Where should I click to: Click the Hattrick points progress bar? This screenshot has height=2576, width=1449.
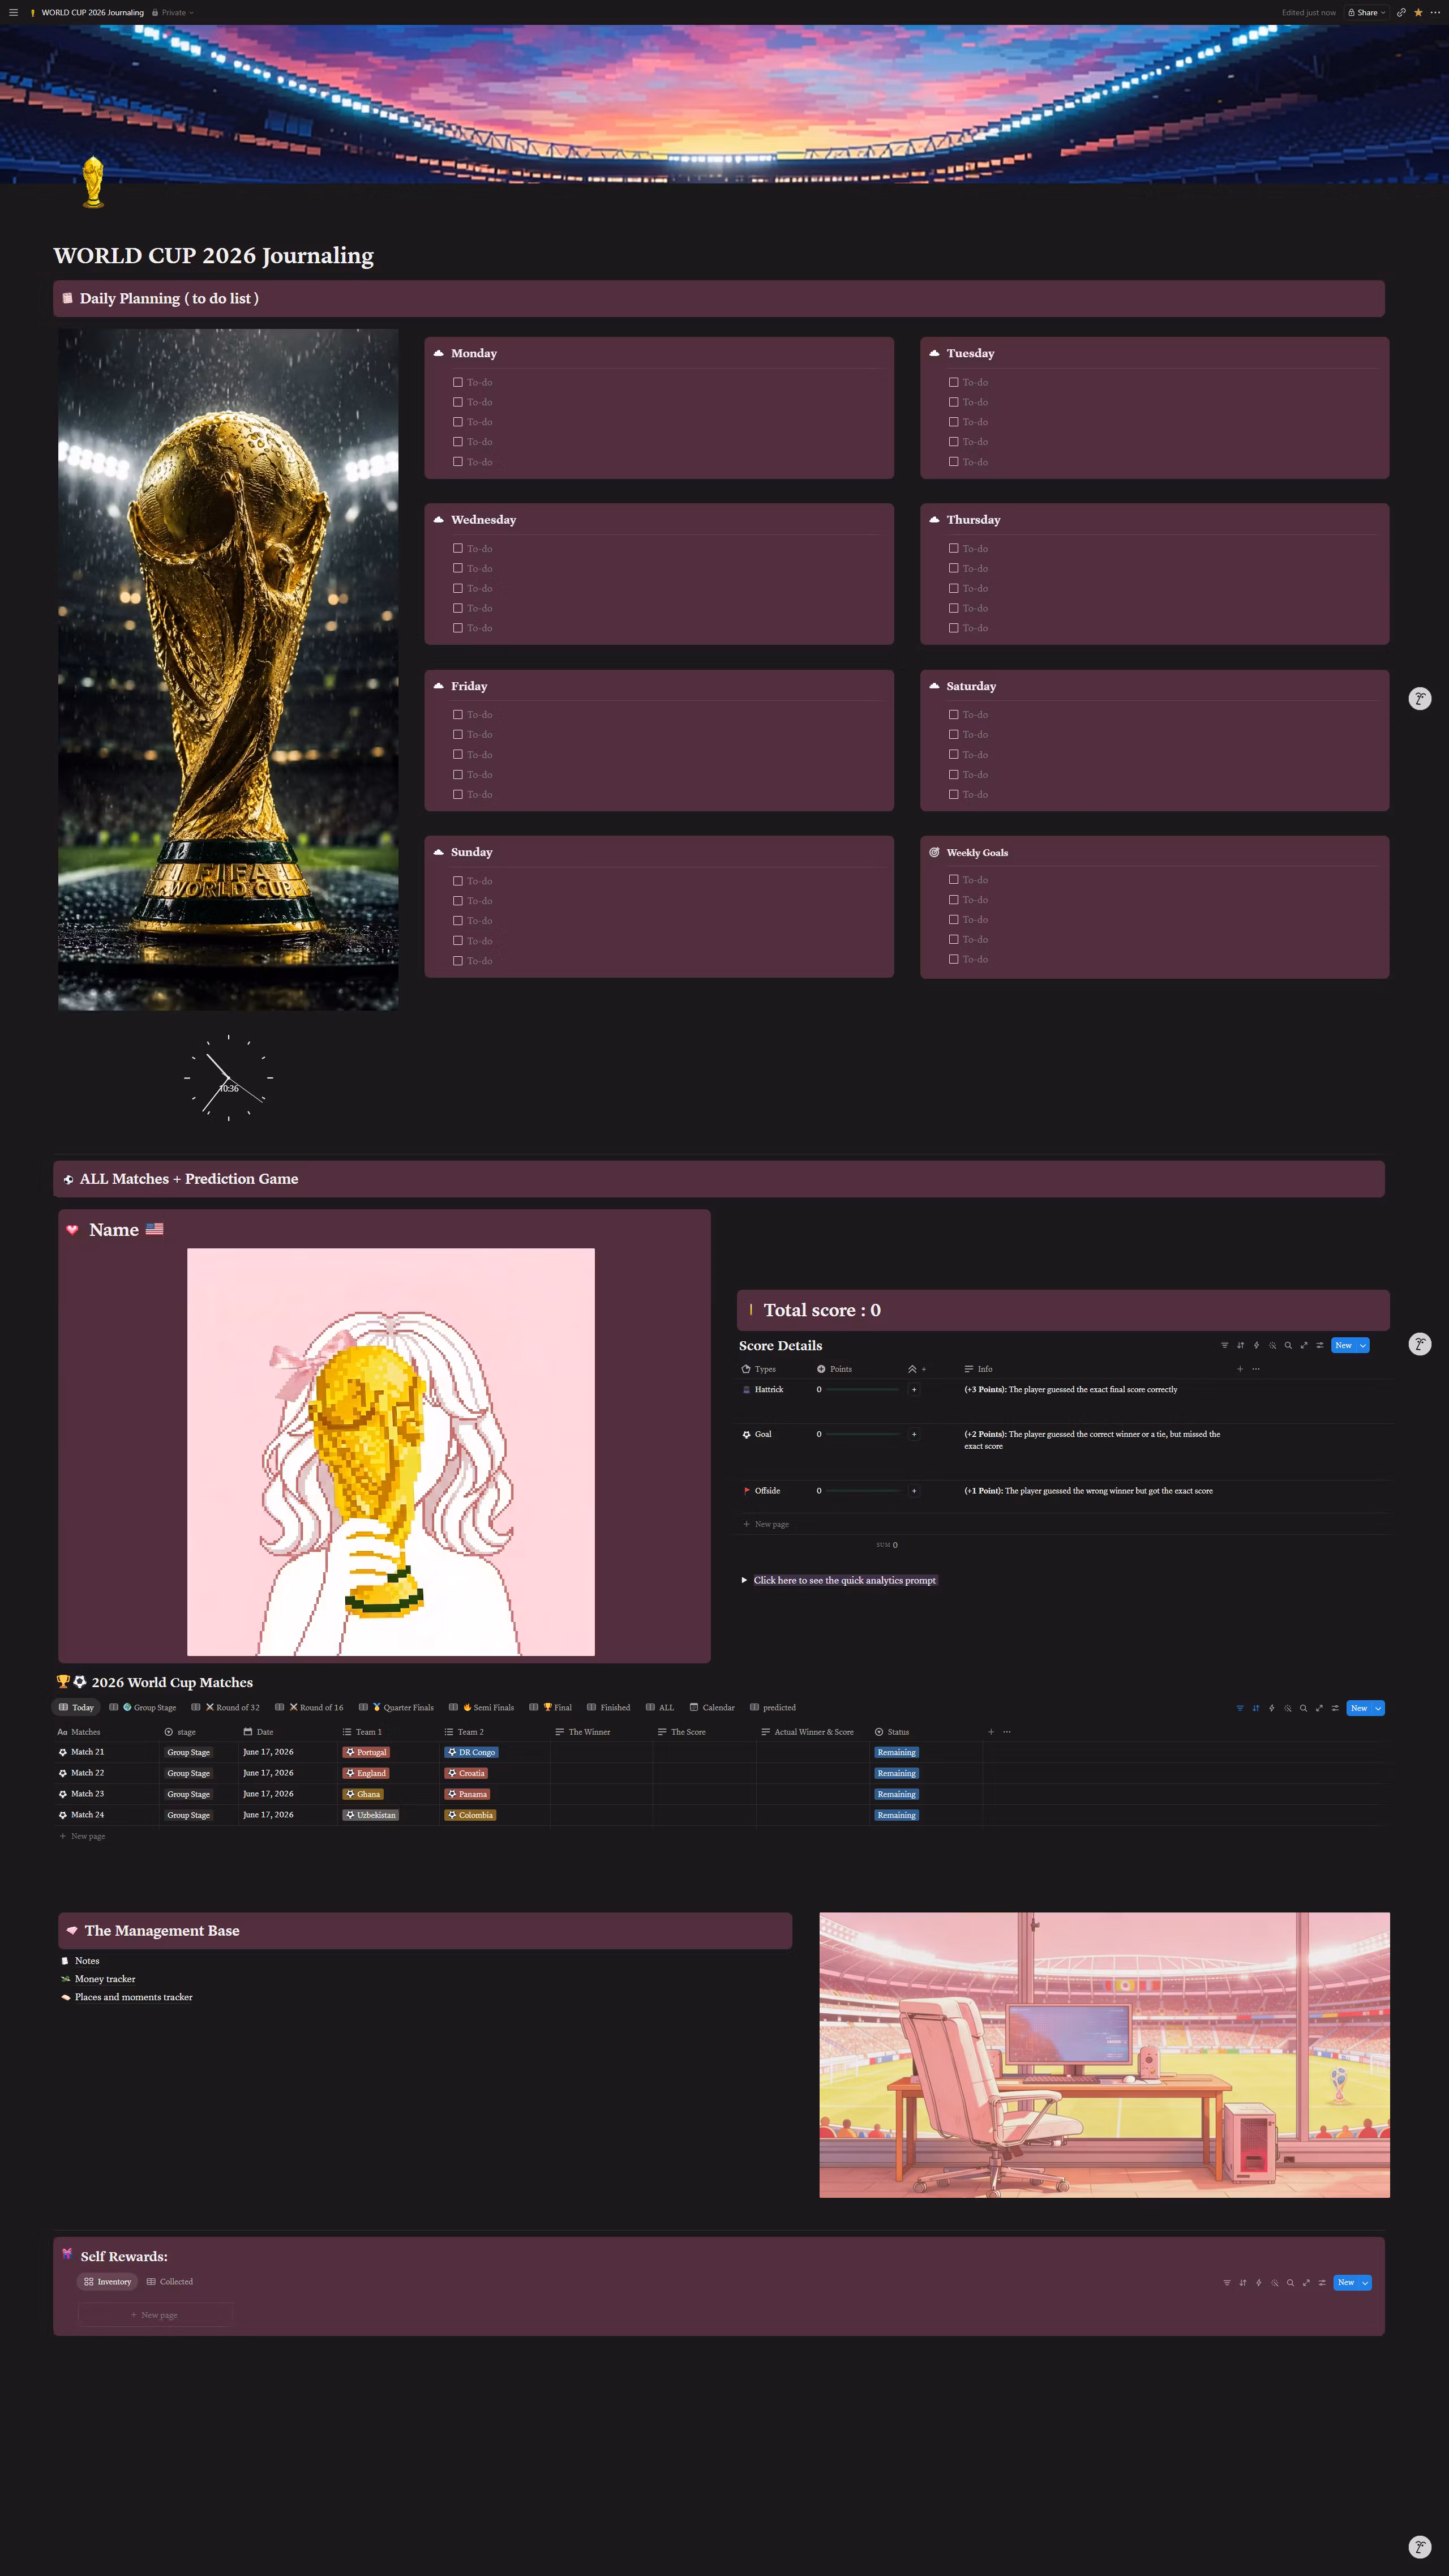[862, 1390]
